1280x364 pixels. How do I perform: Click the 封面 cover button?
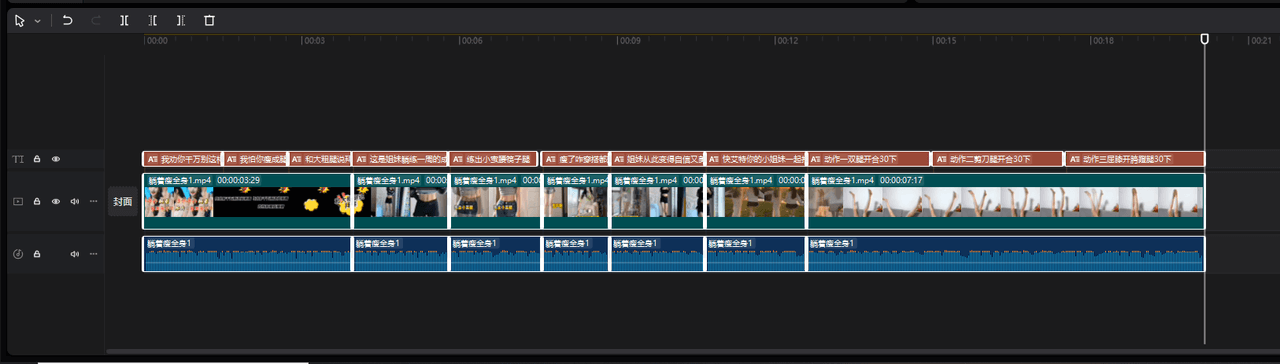(123, 201)
